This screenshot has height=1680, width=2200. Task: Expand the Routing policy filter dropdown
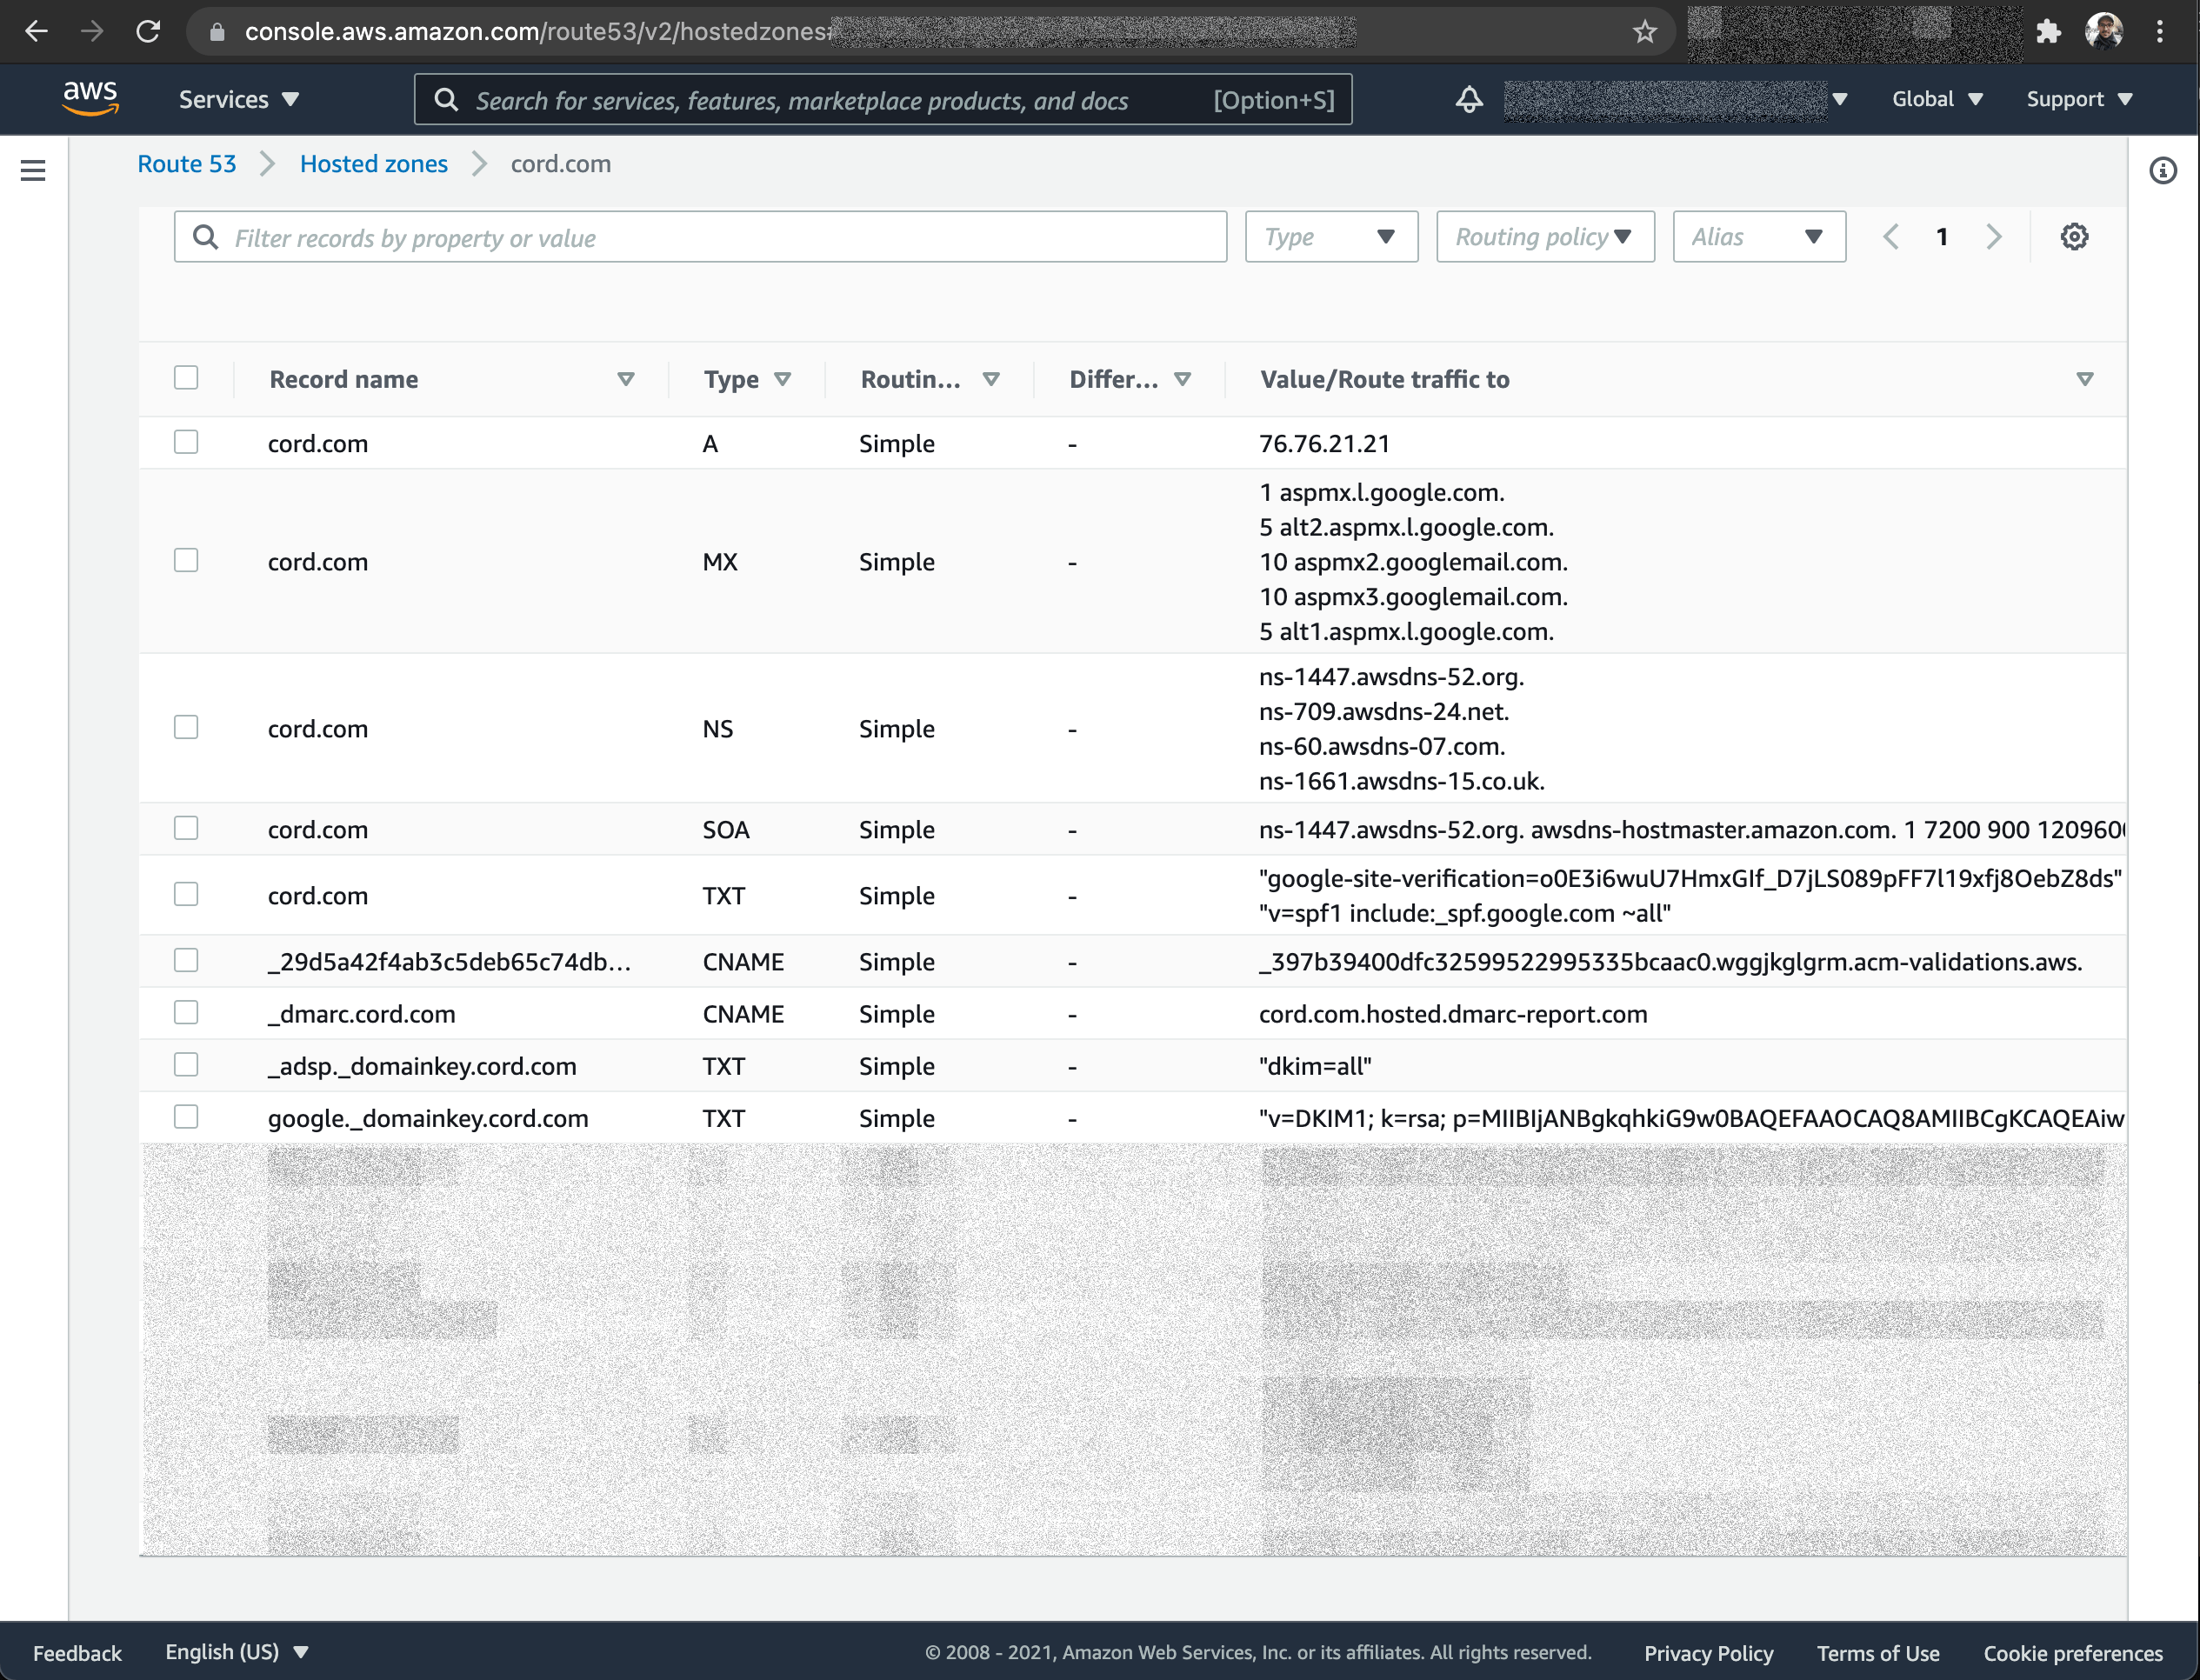pyautogui.click(x=1544, y=237)
